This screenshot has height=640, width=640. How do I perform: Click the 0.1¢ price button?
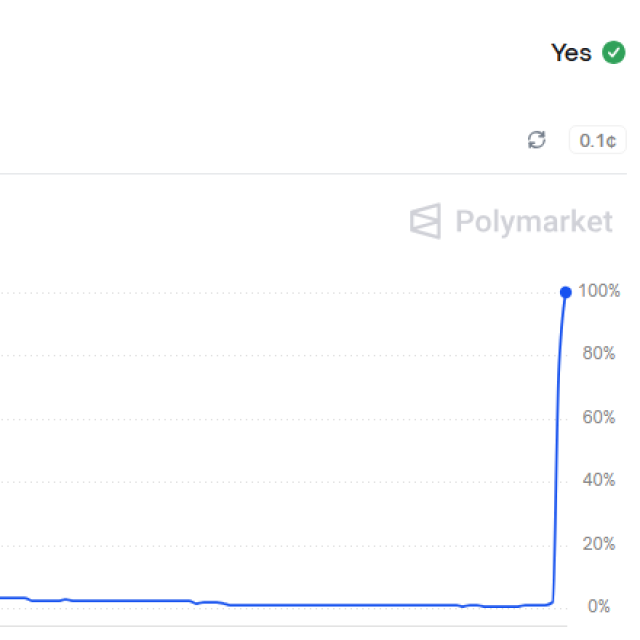pyautogui.click(x=597, y=140)
